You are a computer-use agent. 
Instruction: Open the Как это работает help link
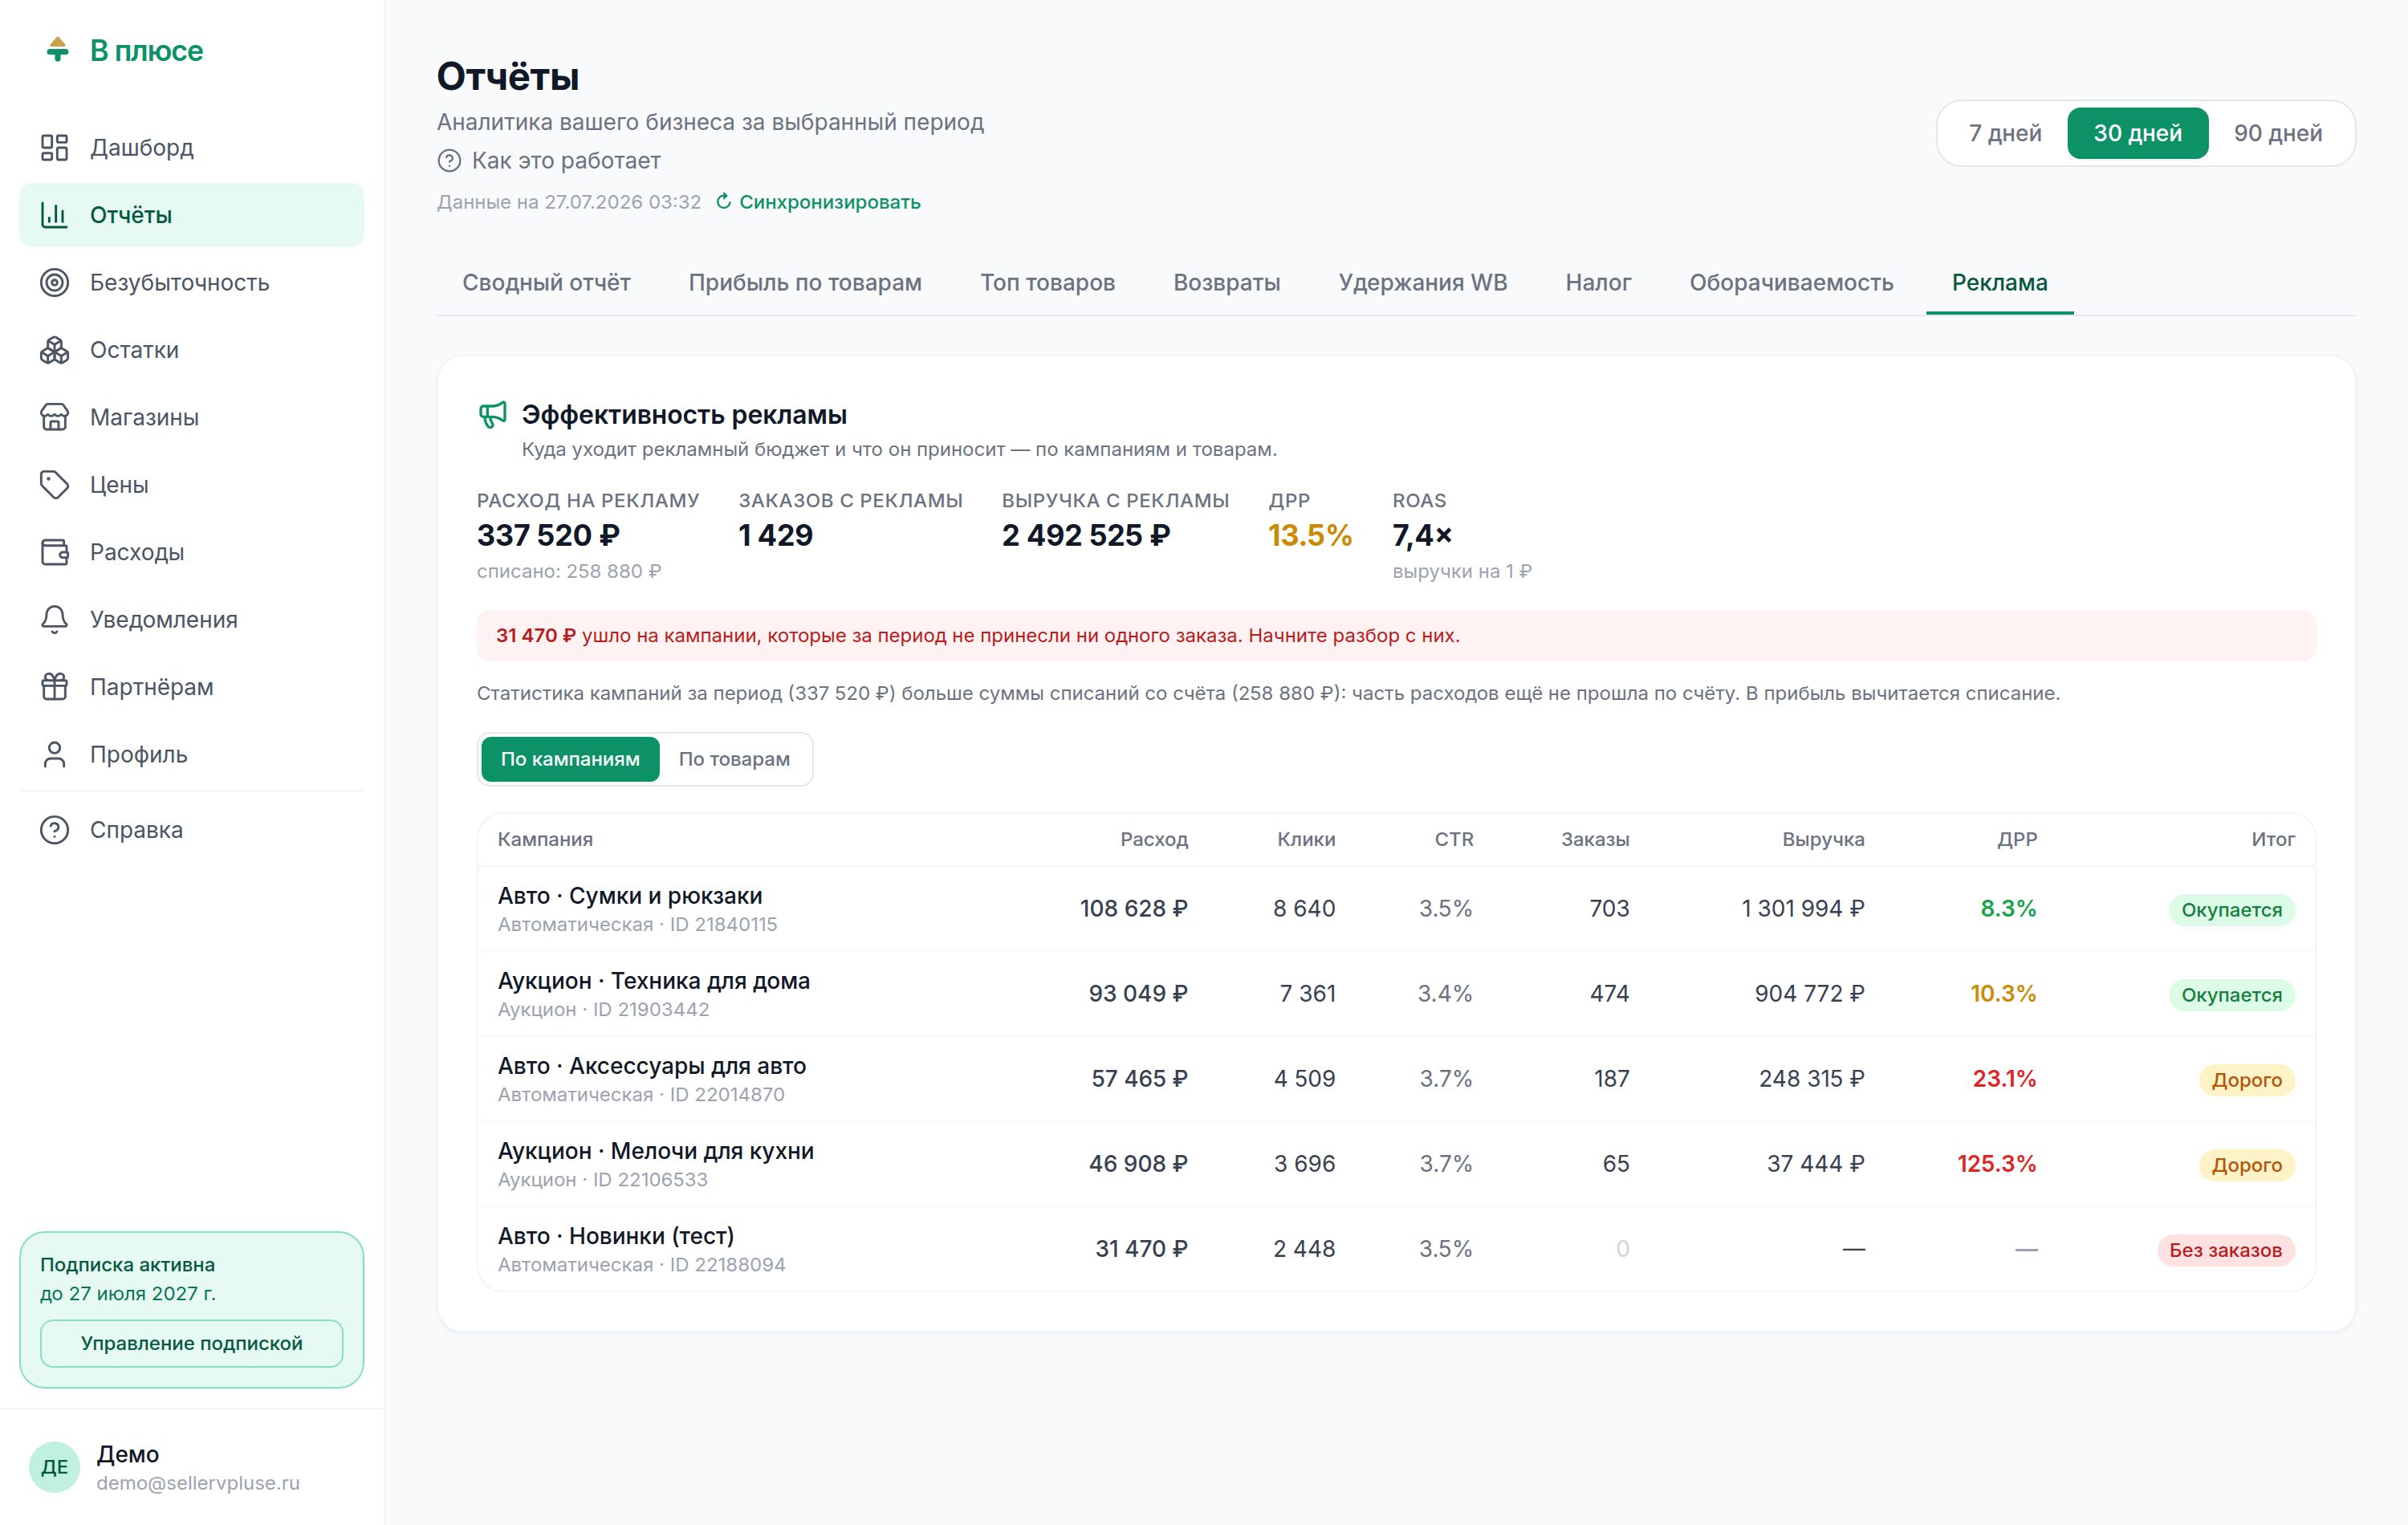549,161
